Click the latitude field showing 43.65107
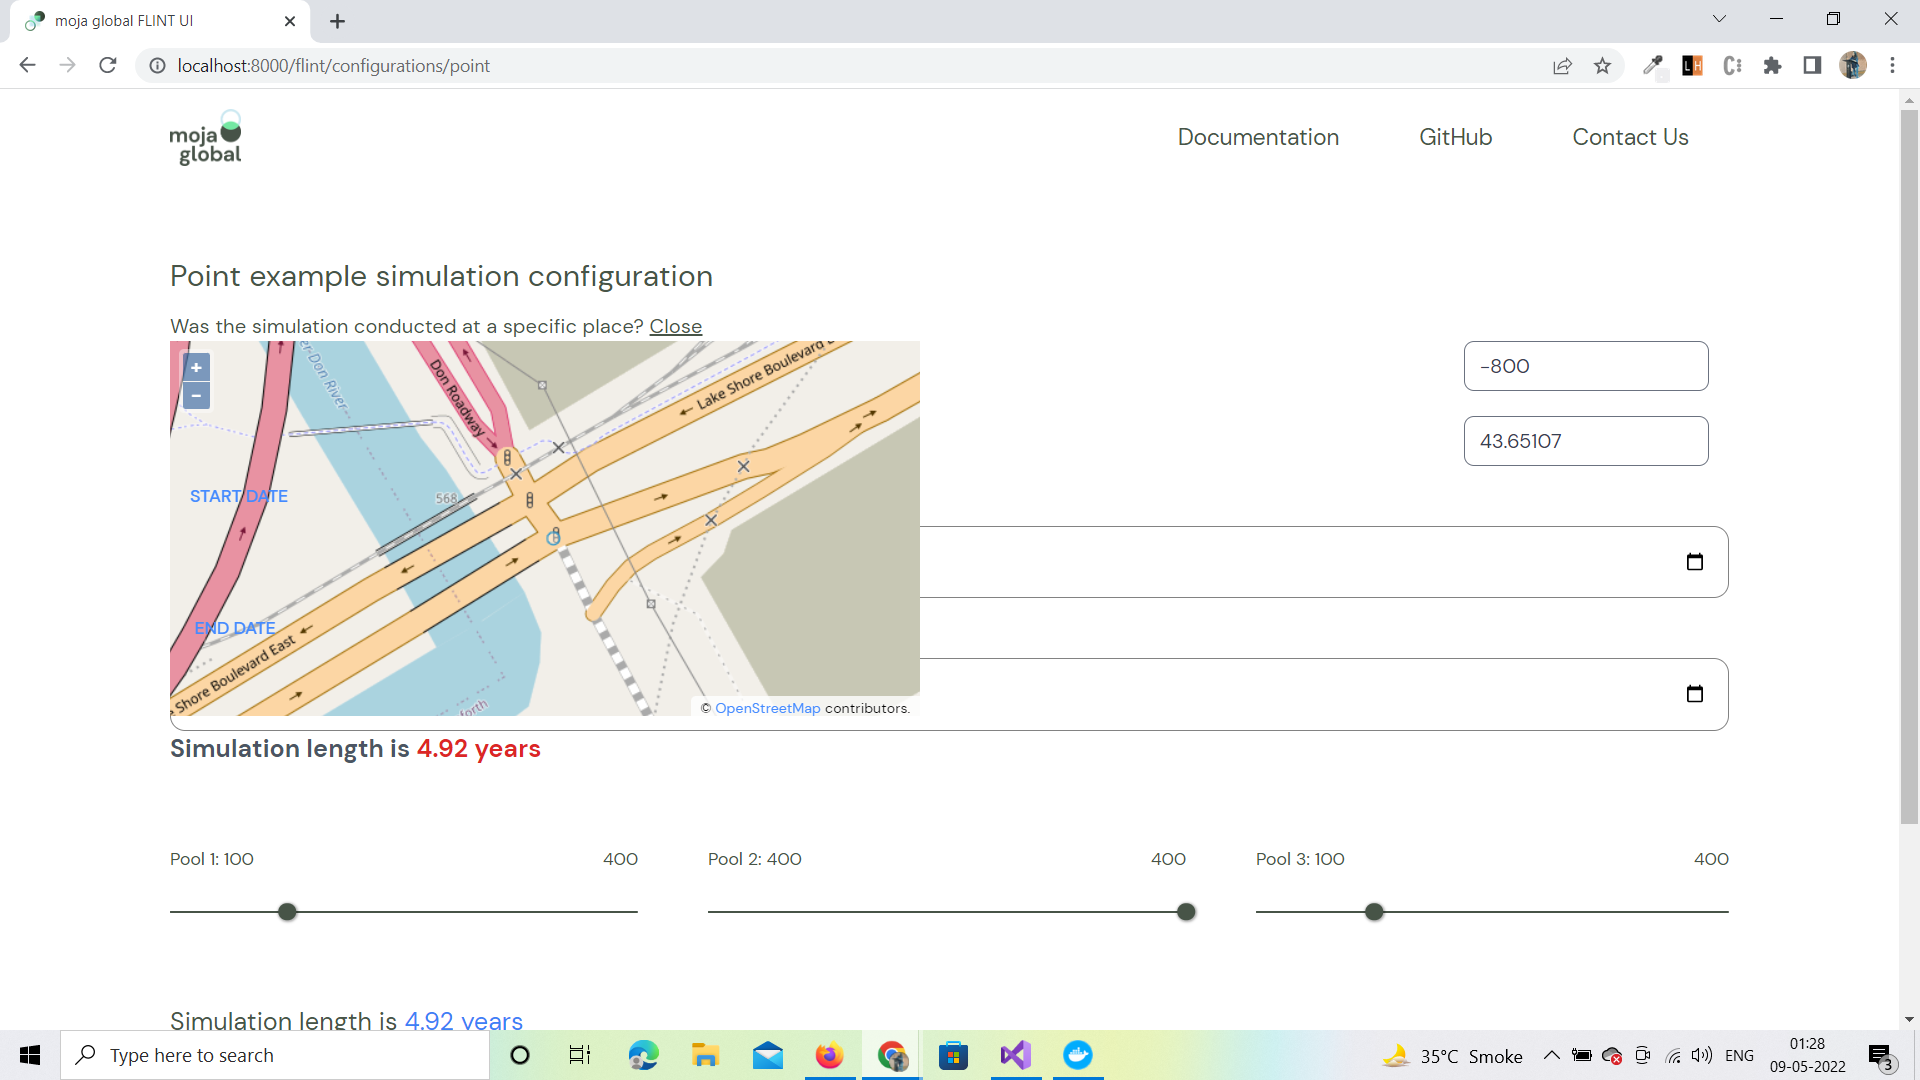This screenshot has height=1080, width=1920. click(x=1586, y=441)
